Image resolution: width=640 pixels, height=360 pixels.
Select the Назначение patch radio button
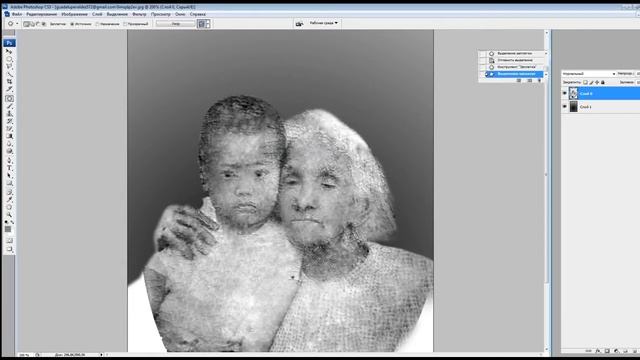pos(97,24)
